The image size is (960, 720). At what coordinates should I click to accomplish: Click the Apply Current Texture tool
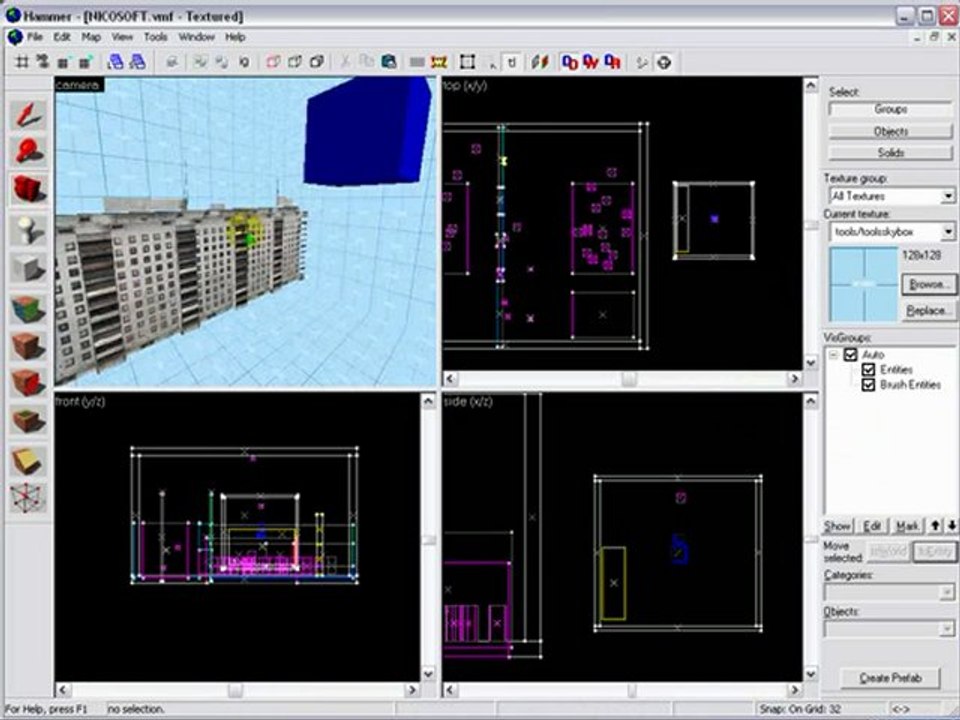point(28,347)
